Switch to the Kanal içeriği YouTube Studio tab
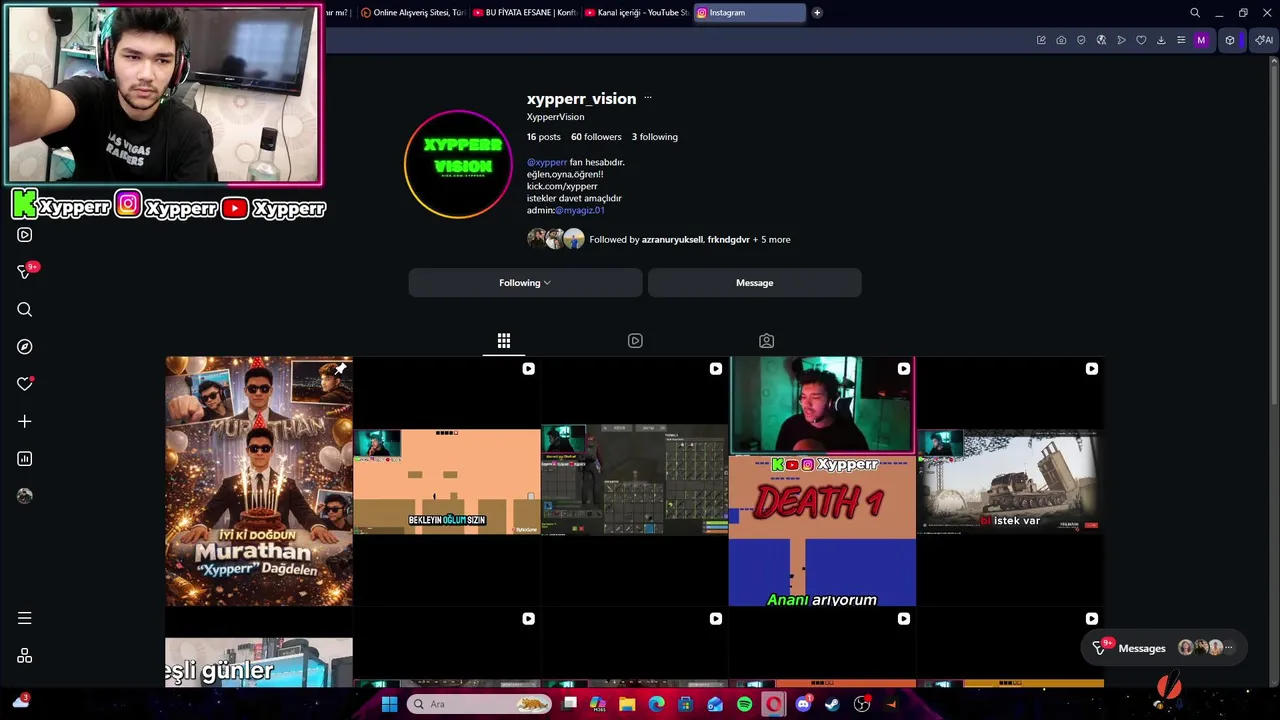 tap(636, 13)
